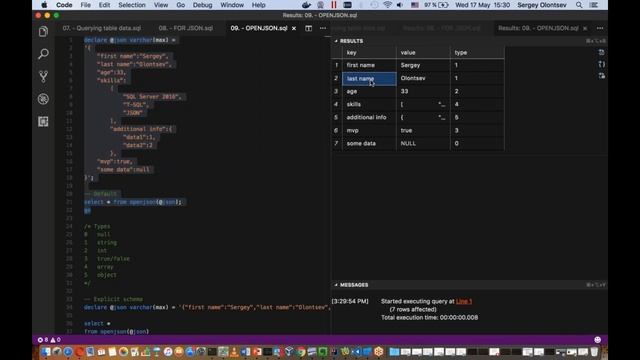This screenshot has height=360, width=640.
Task: Open the Explorer view in the activity bar
Action: click(x=43, y=31)
